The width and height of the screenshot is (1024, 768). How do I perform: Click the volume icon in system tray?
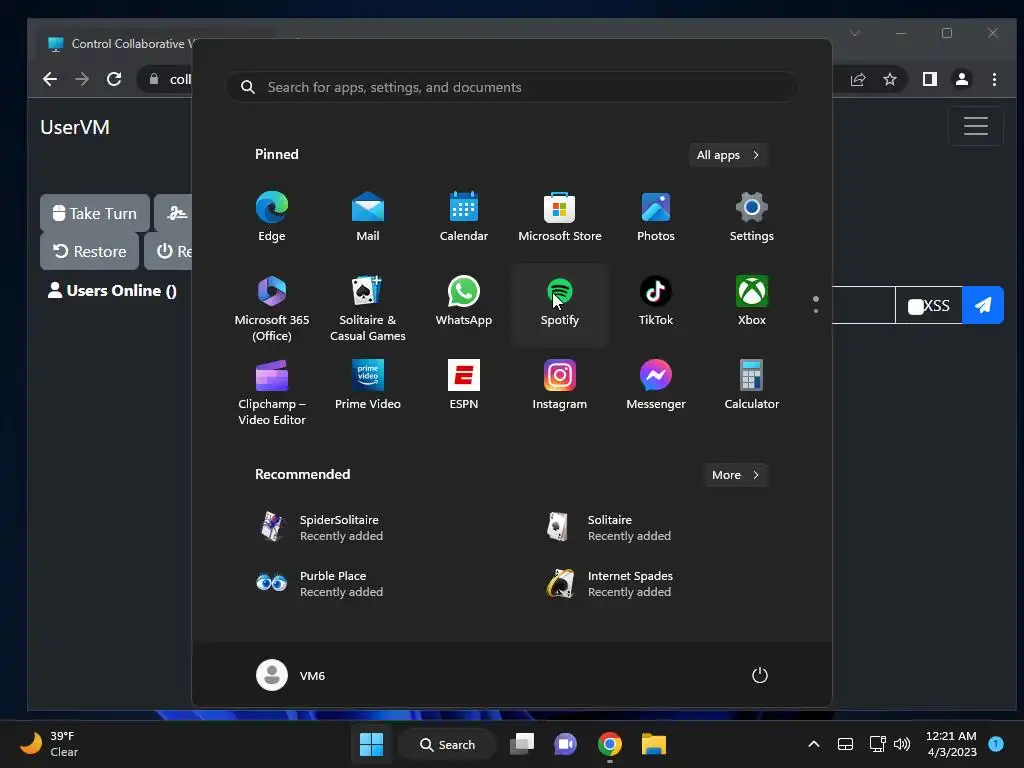tap(902, 744)
